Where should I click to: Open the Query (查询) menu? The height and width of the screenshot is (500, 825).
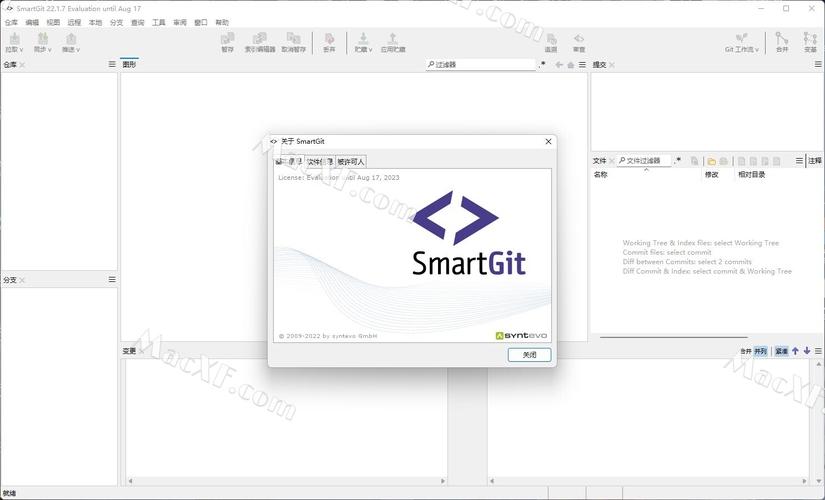click(137, 23)
